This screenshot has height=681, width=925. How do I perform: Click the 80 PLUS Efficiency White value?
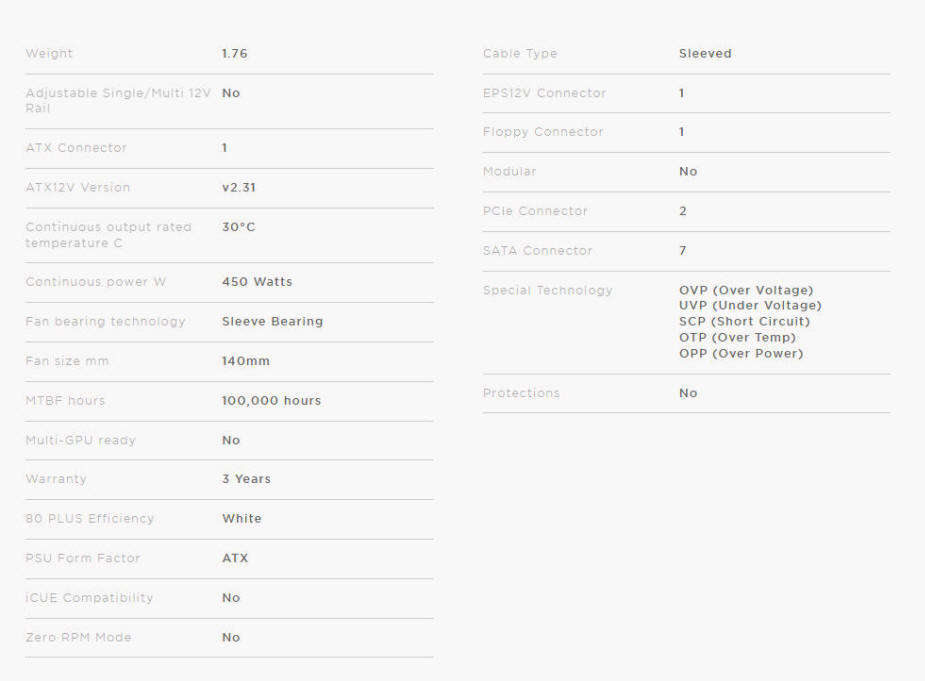pyautogui.click(x=241, y=519)
